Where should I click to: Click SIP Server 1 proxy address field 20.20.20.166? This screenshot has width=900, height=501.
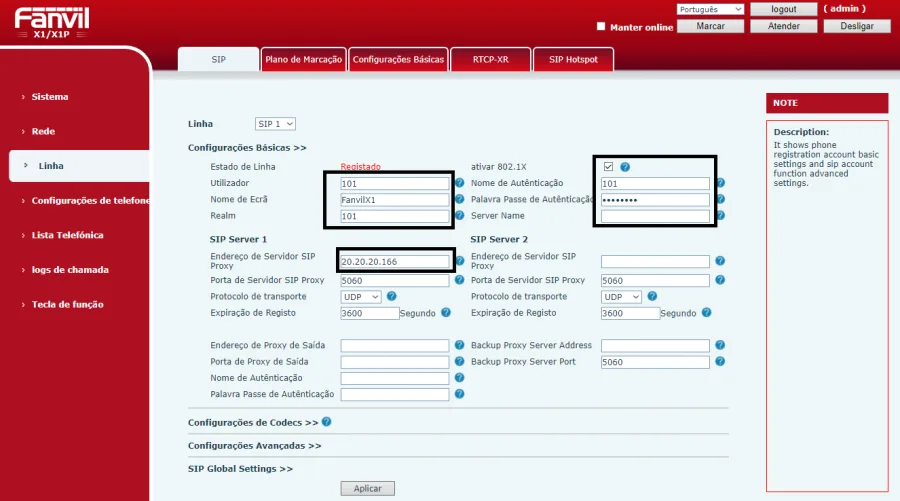click(394, 262)
